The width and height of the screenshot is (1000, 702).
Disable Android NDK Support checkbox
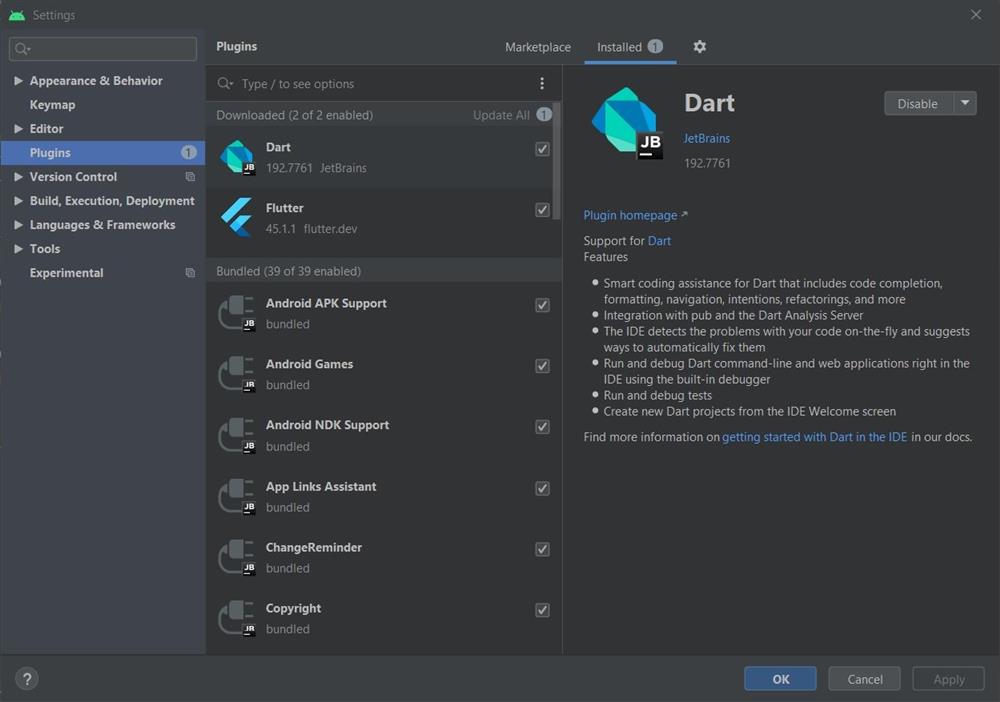pos(542,427)
